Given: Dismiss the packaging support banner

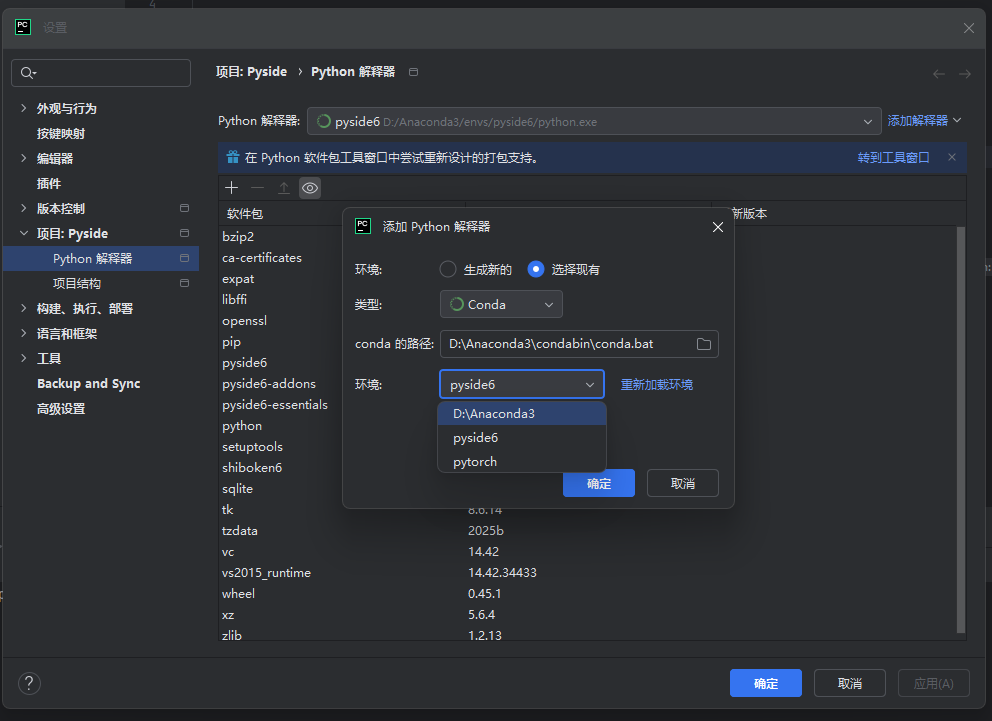Looking at the screenshot, I should tap(952, 157).
